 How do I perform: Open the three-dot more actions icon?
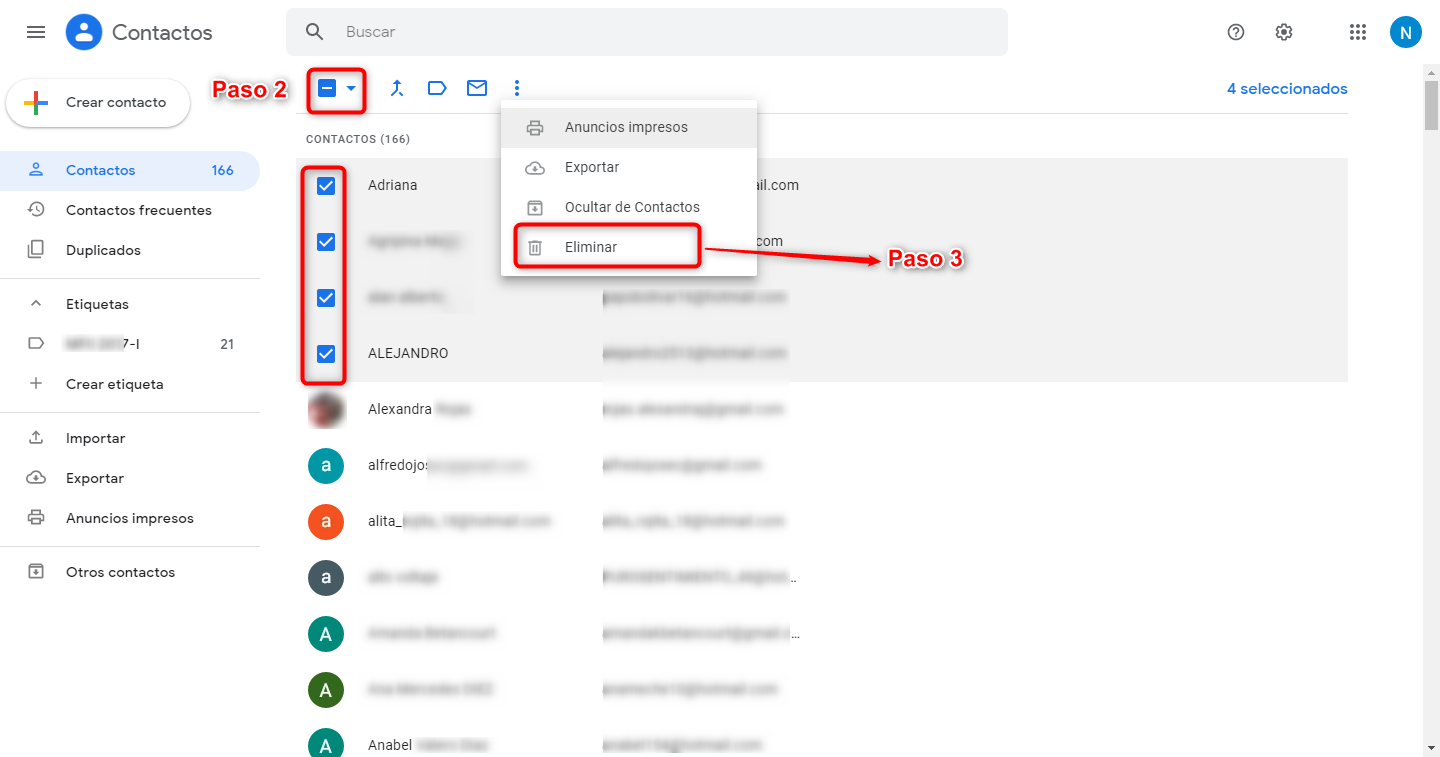pyautogui.click(x=517, y=88)
